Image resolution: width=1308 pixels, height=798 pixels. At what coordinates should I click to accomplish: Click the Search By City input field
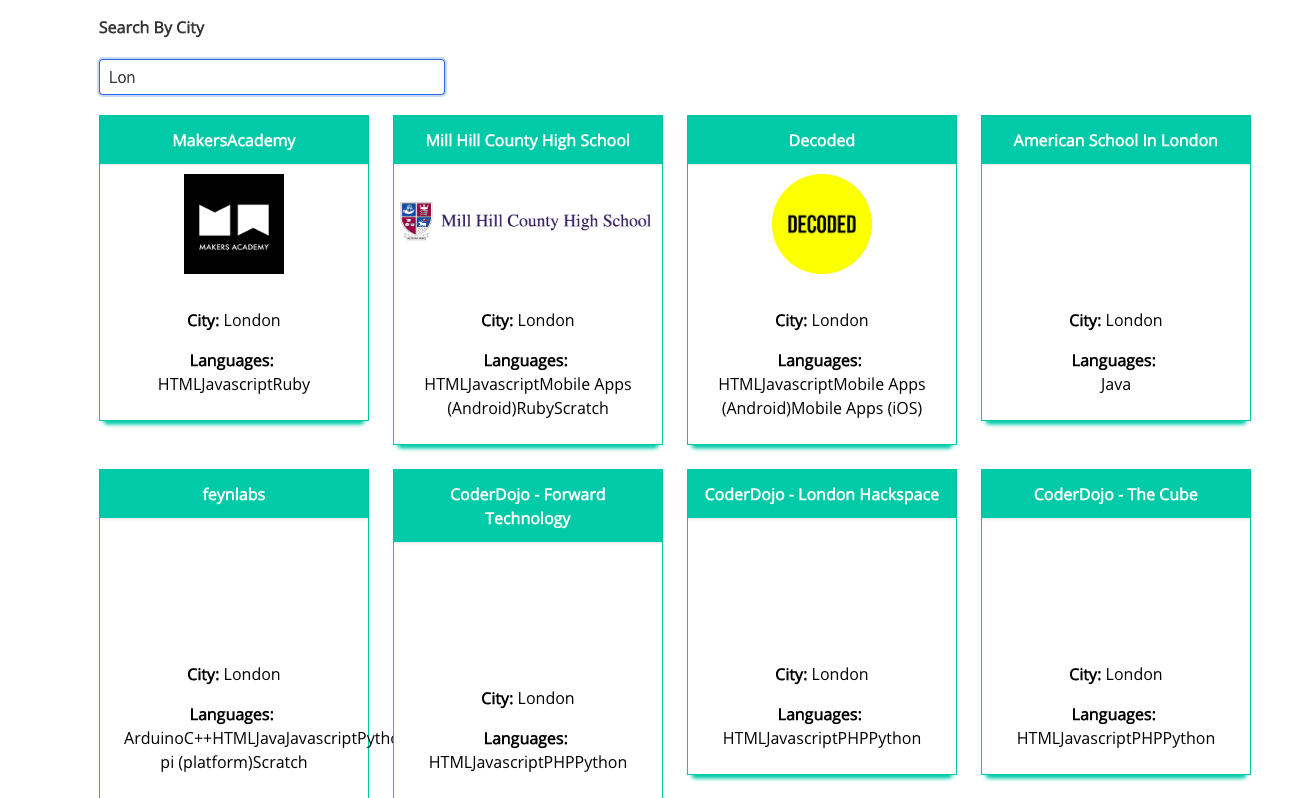(272, 77)
